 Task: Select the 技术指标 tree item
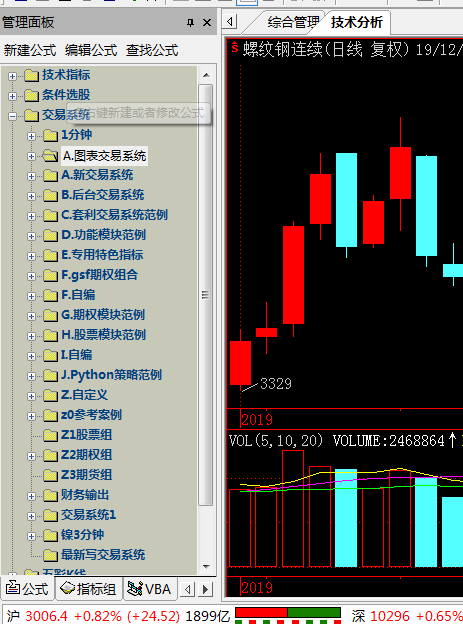(66, 75)
